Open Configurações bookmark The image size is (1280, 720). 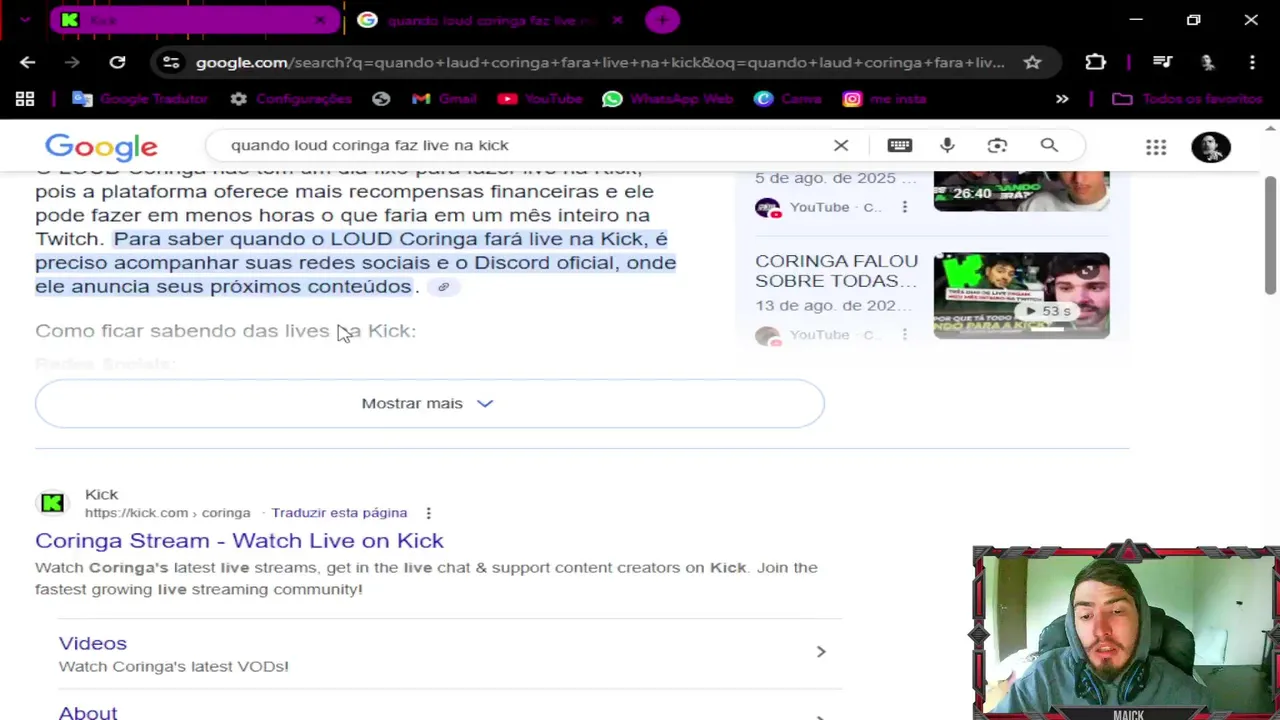point(291,99)
